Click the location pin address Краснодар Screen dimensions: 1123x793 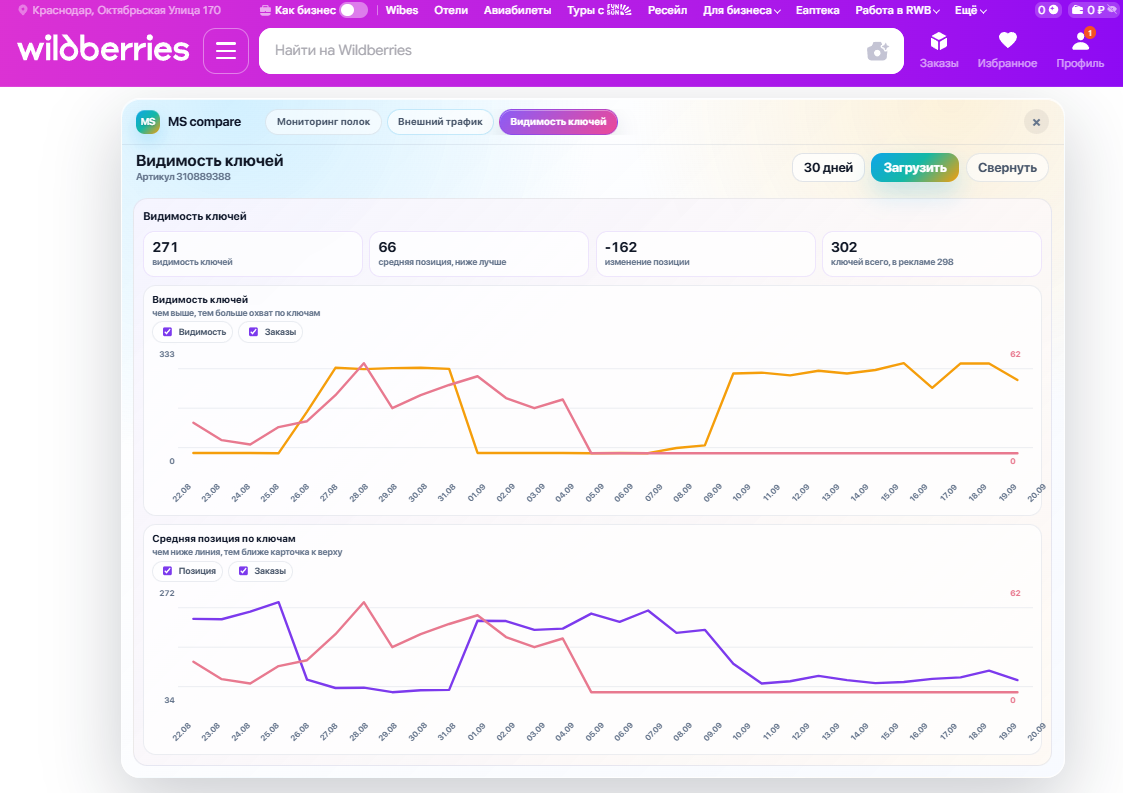[x=119, y=10]
